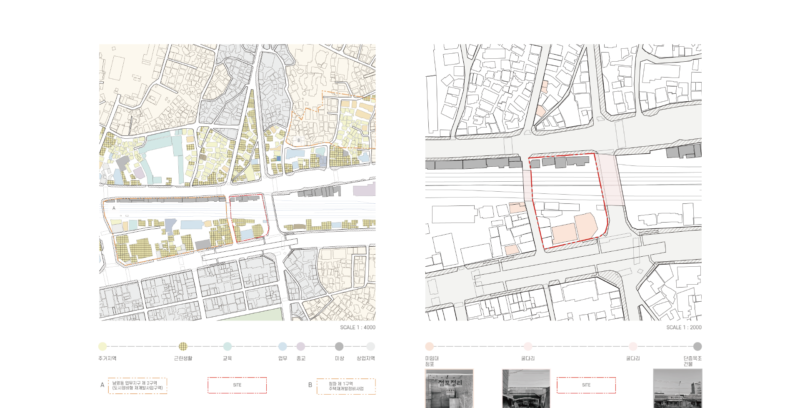Select the hatched olive 근린생활 legend dot
This screenshot has width=800, height=408.
tap(183, 346)
